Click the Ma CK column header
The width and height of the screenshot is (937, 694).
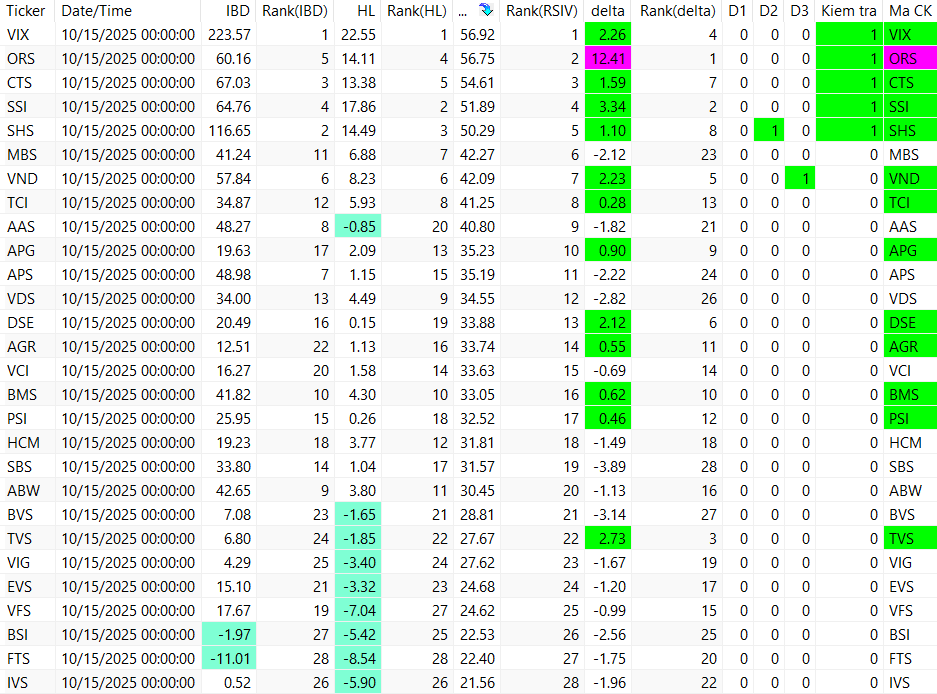910,11
